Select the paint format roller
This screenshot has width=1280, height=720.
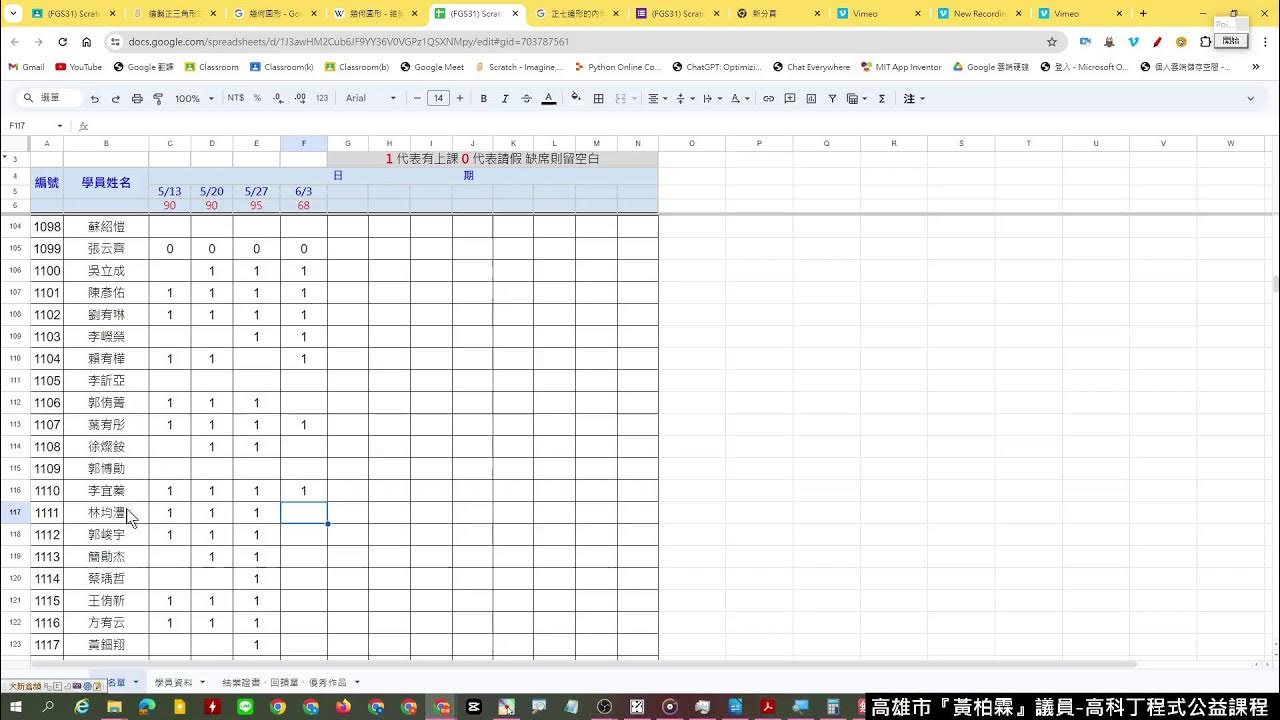point(158,99)
